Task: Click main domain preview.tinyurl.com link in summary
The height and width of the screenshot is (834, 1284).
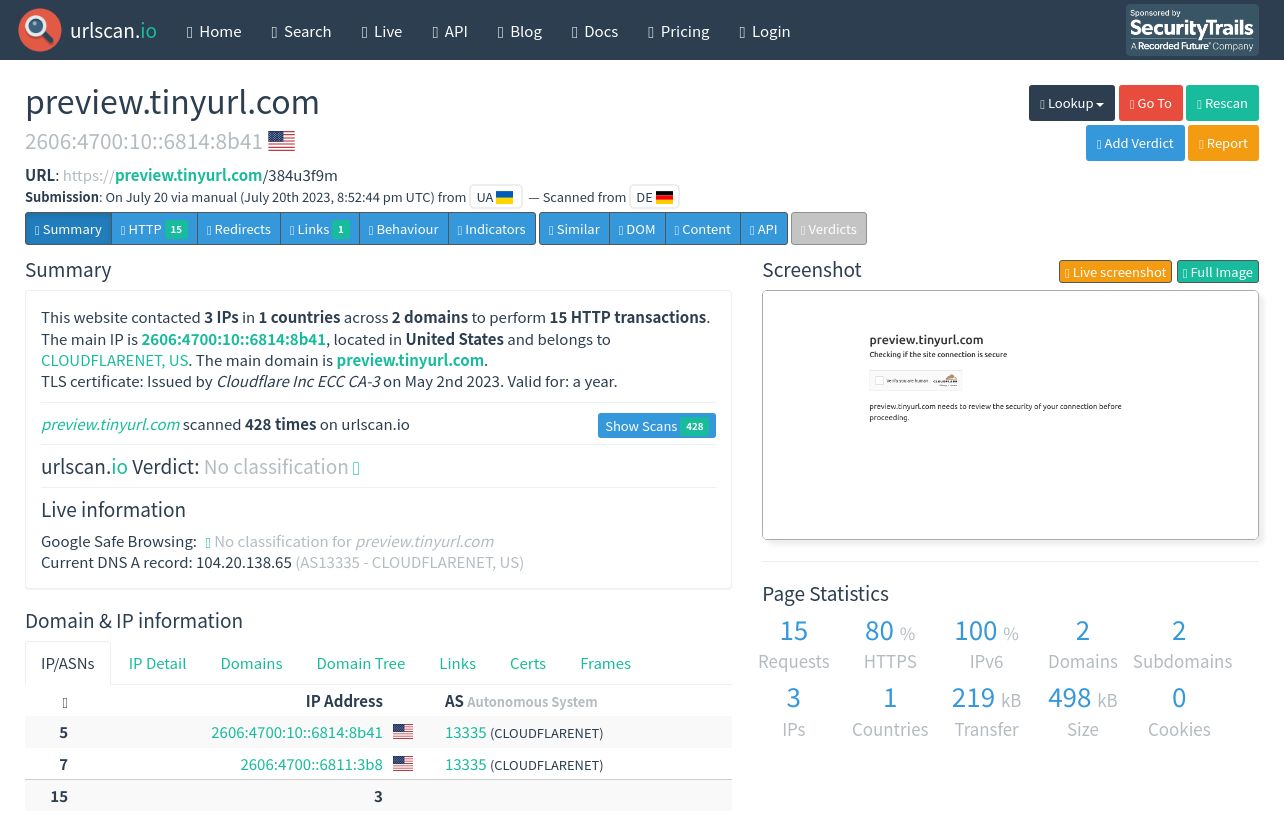Action: tap(410, 360)
